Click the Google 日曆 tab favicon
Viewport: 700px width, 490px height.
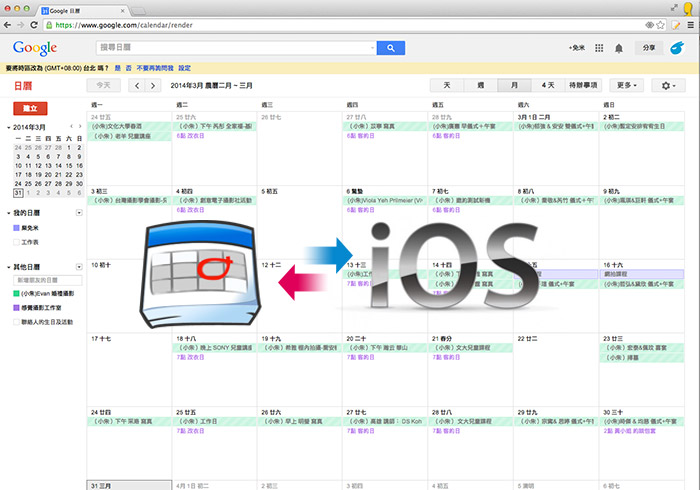pos(45,11)
